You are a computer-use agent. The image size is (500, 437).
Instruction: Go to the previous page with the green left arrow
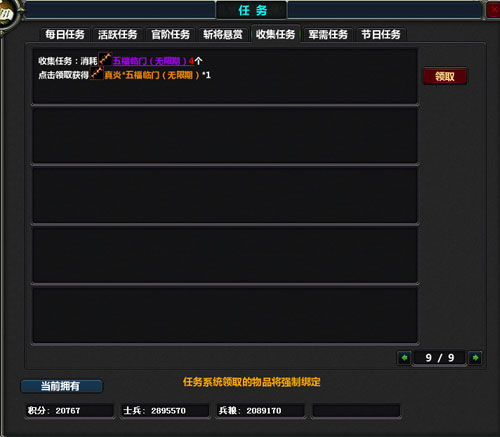click(x=404, y=358)
